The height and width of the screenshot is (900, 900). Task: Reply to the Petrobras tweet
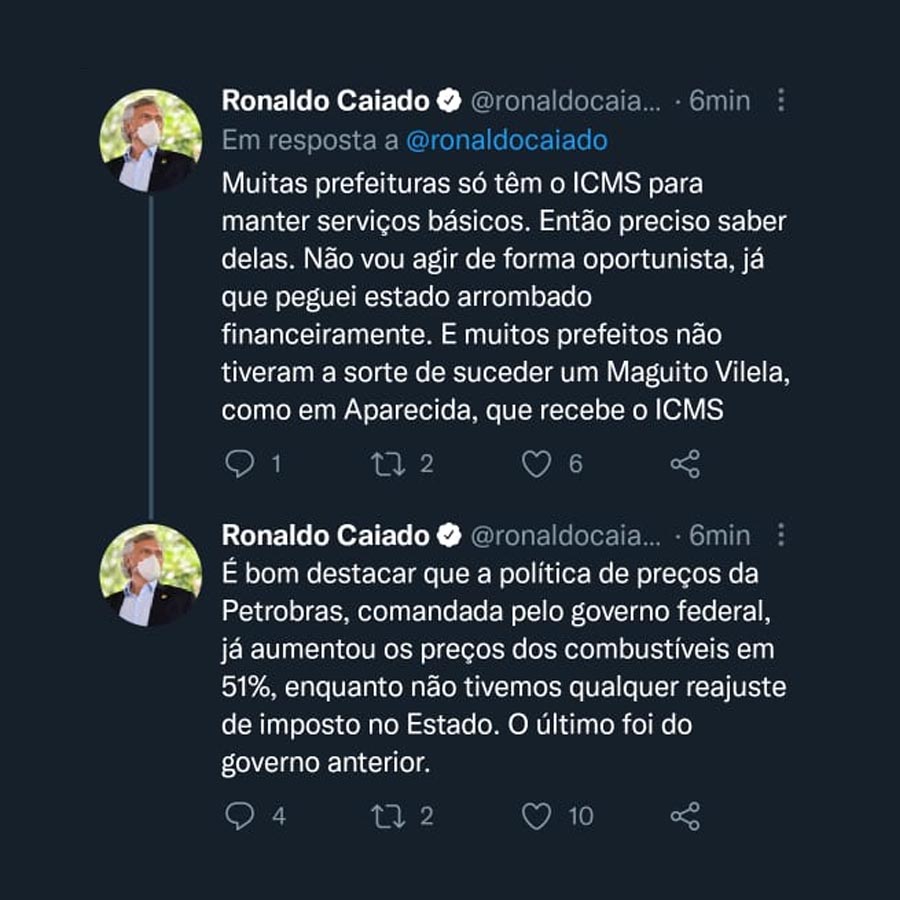pos(239,816)
